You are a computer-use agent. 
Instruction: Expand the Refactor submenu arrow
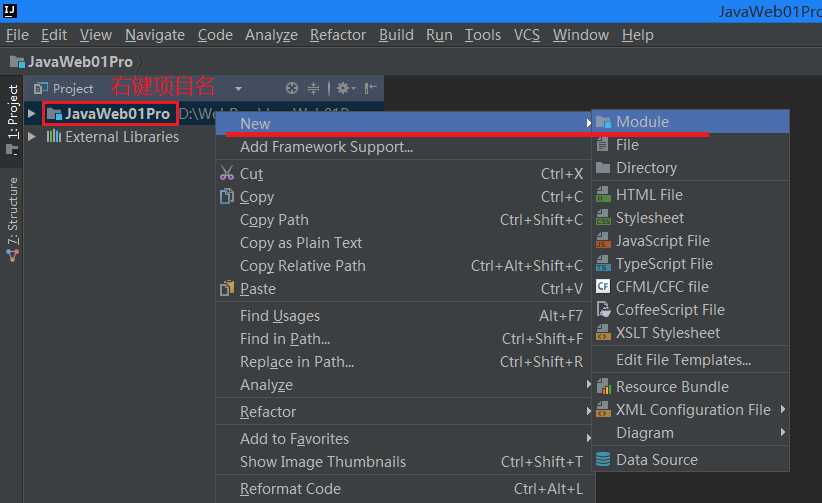588,411
